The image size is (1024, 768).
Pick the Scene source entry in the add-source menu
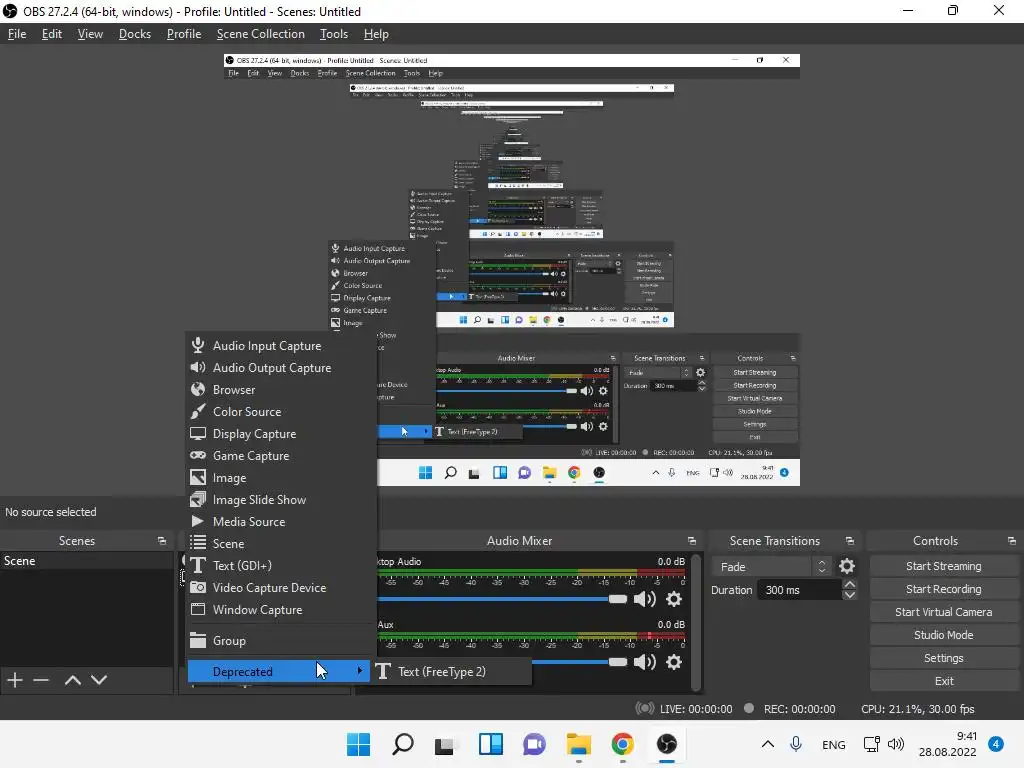(x=281, y=544)
